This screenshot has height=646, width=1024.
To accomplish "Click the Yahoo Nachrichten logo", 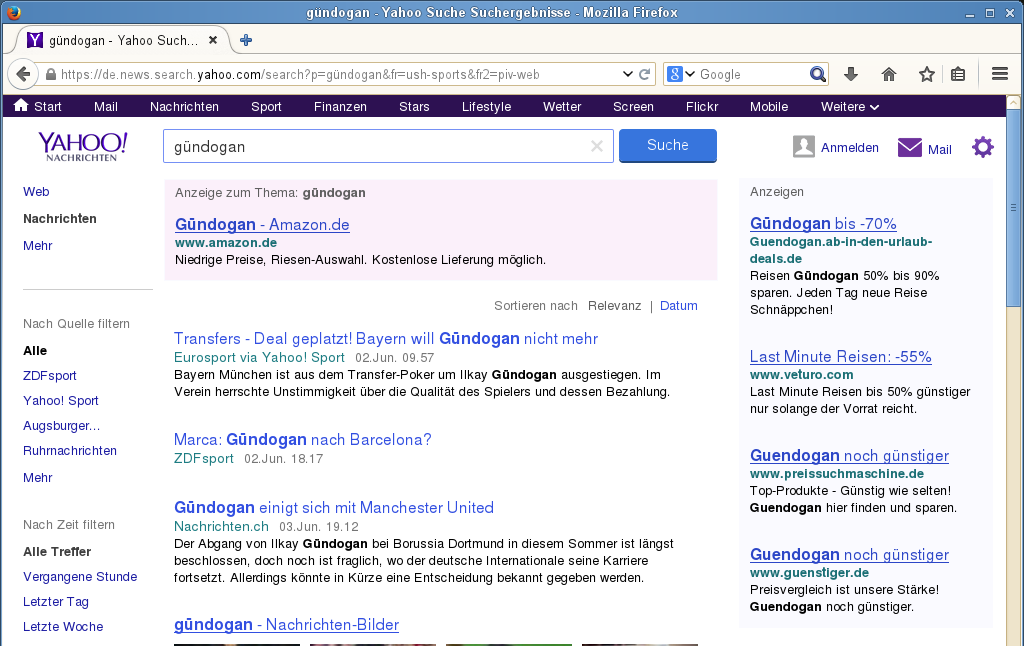I will (x=82, y=146).
